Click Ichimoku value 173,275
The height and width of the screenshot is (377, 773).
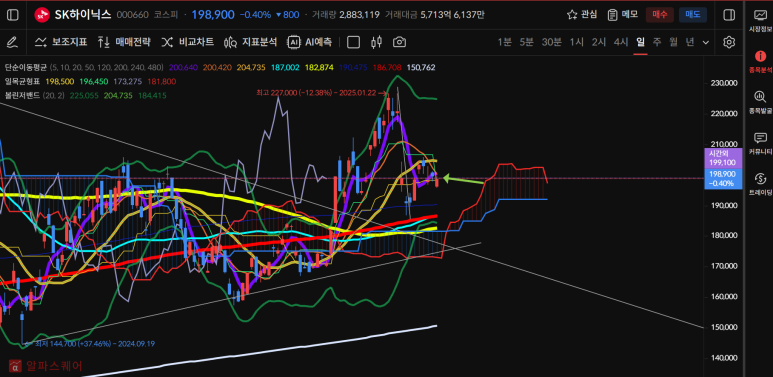(x=128, y=81)
